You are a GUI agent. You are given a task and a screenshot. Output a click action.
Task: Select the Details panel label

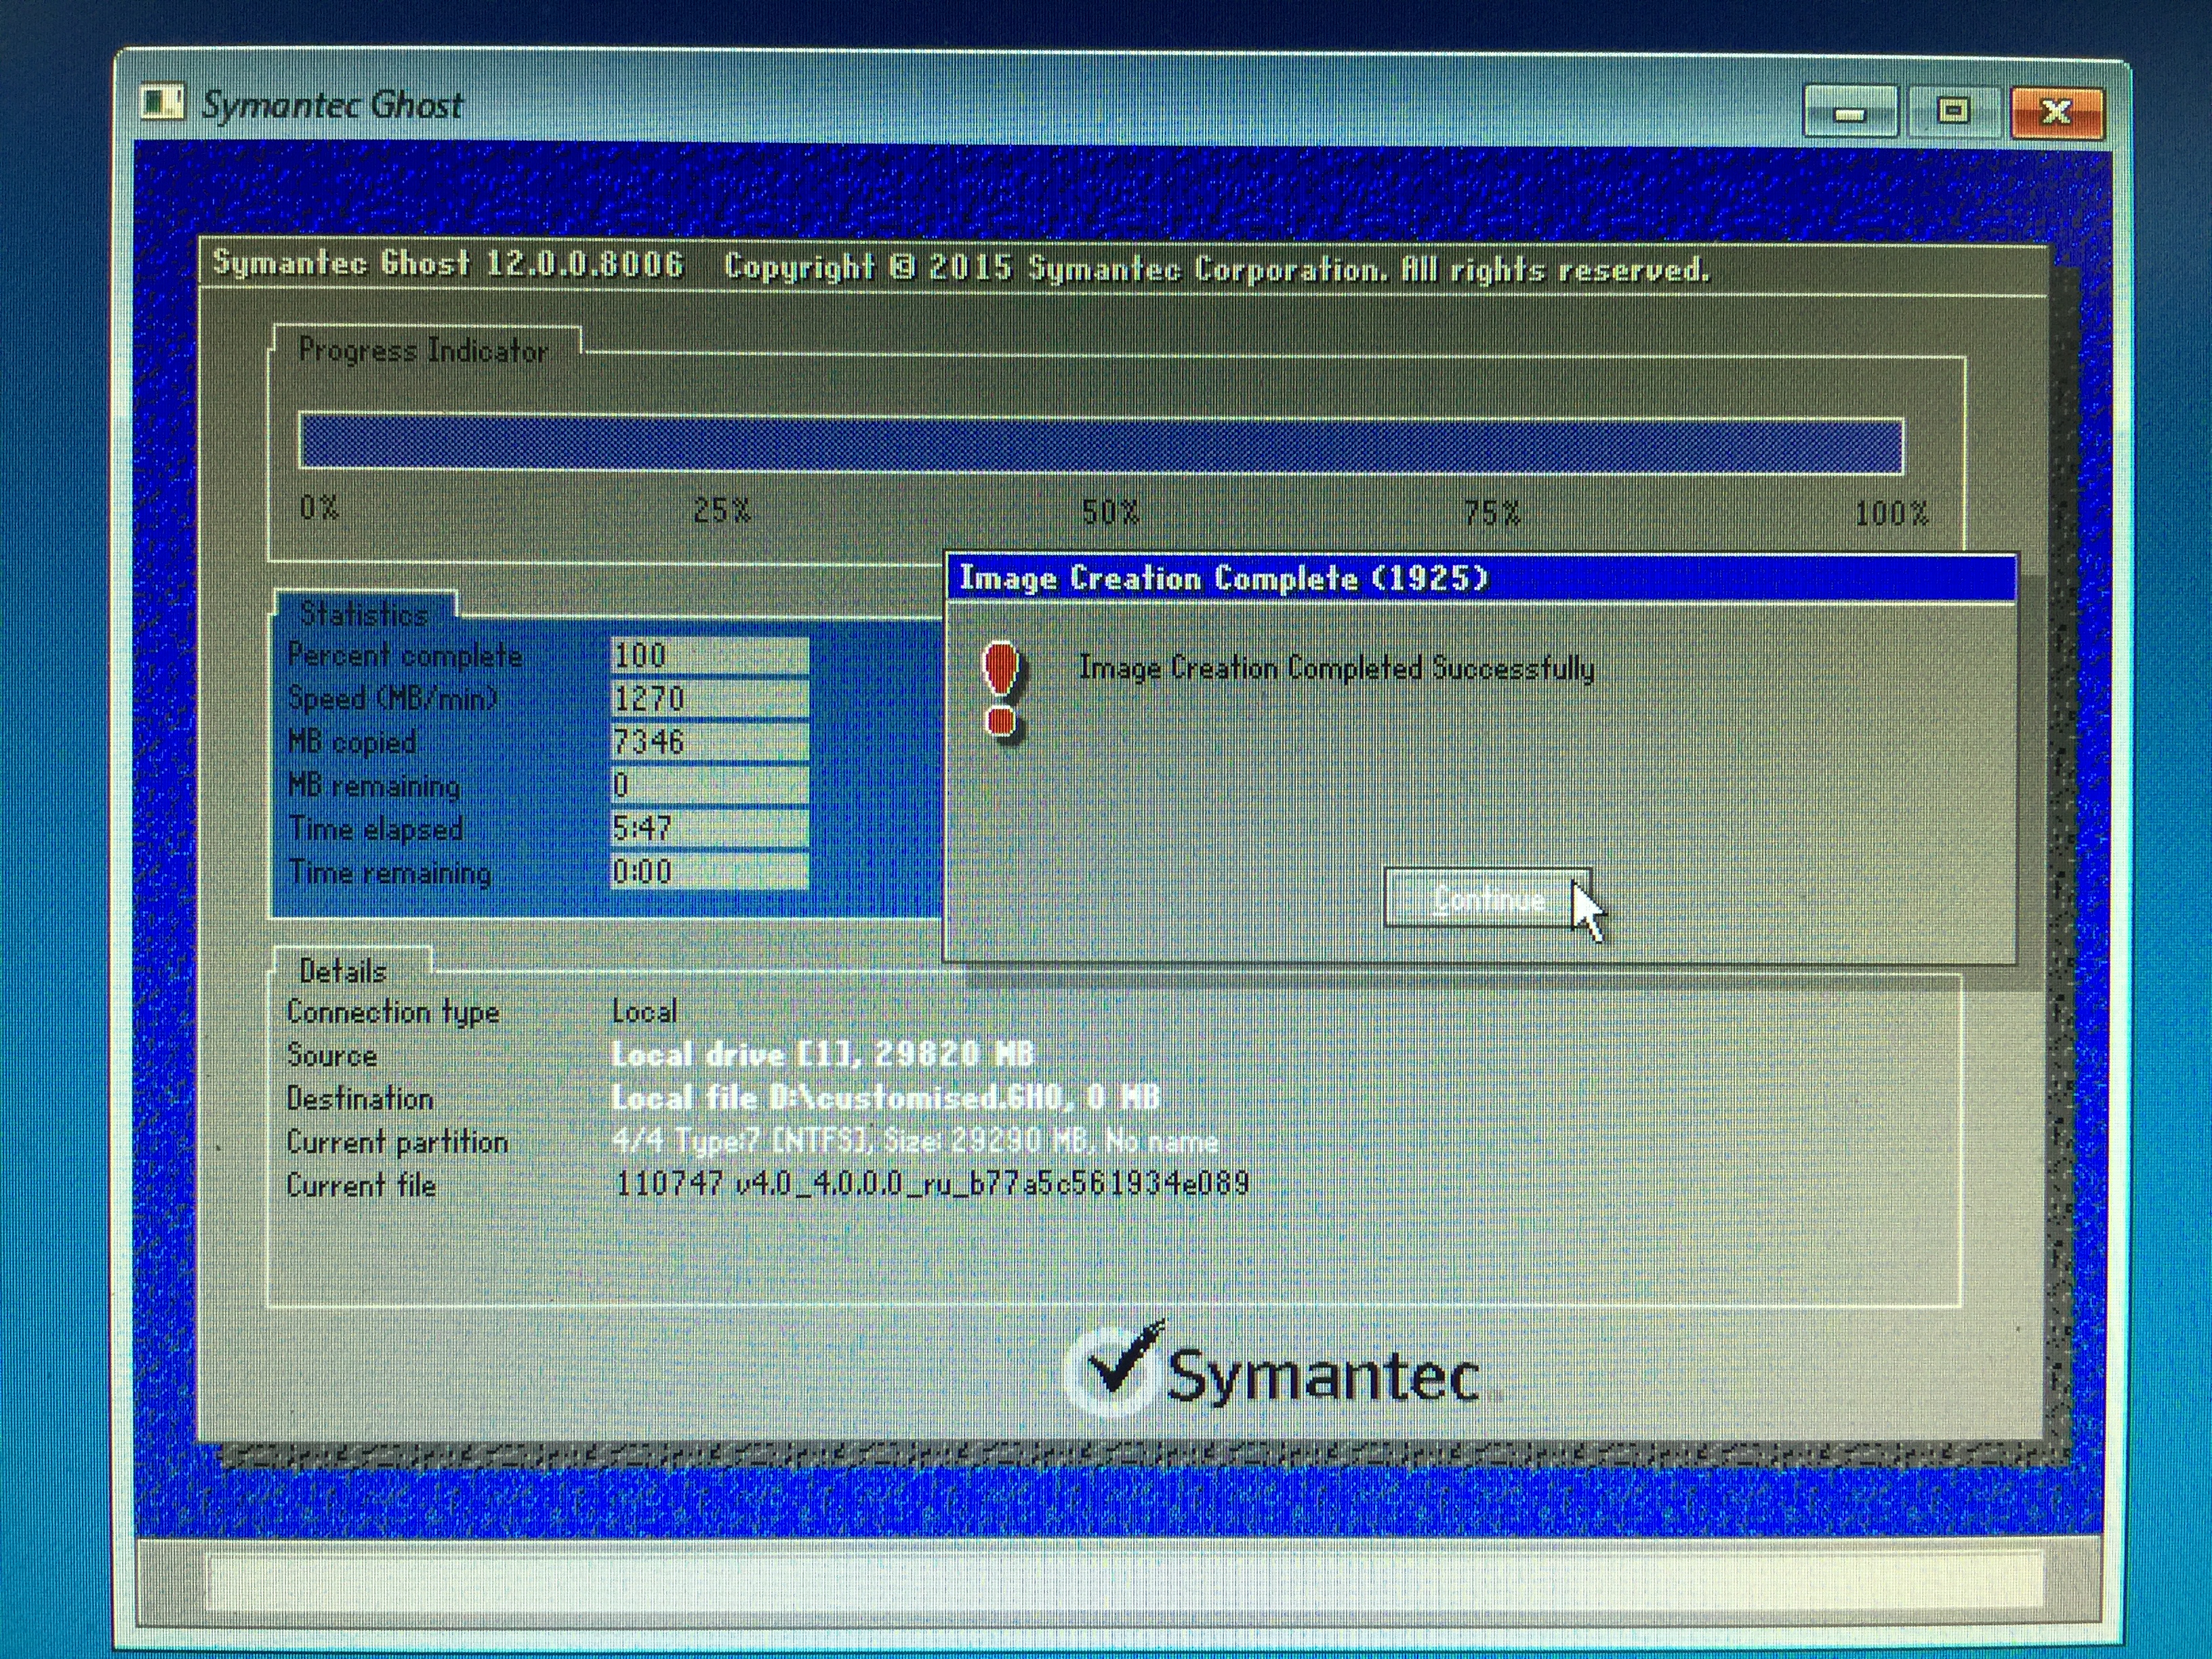(343, 971)
